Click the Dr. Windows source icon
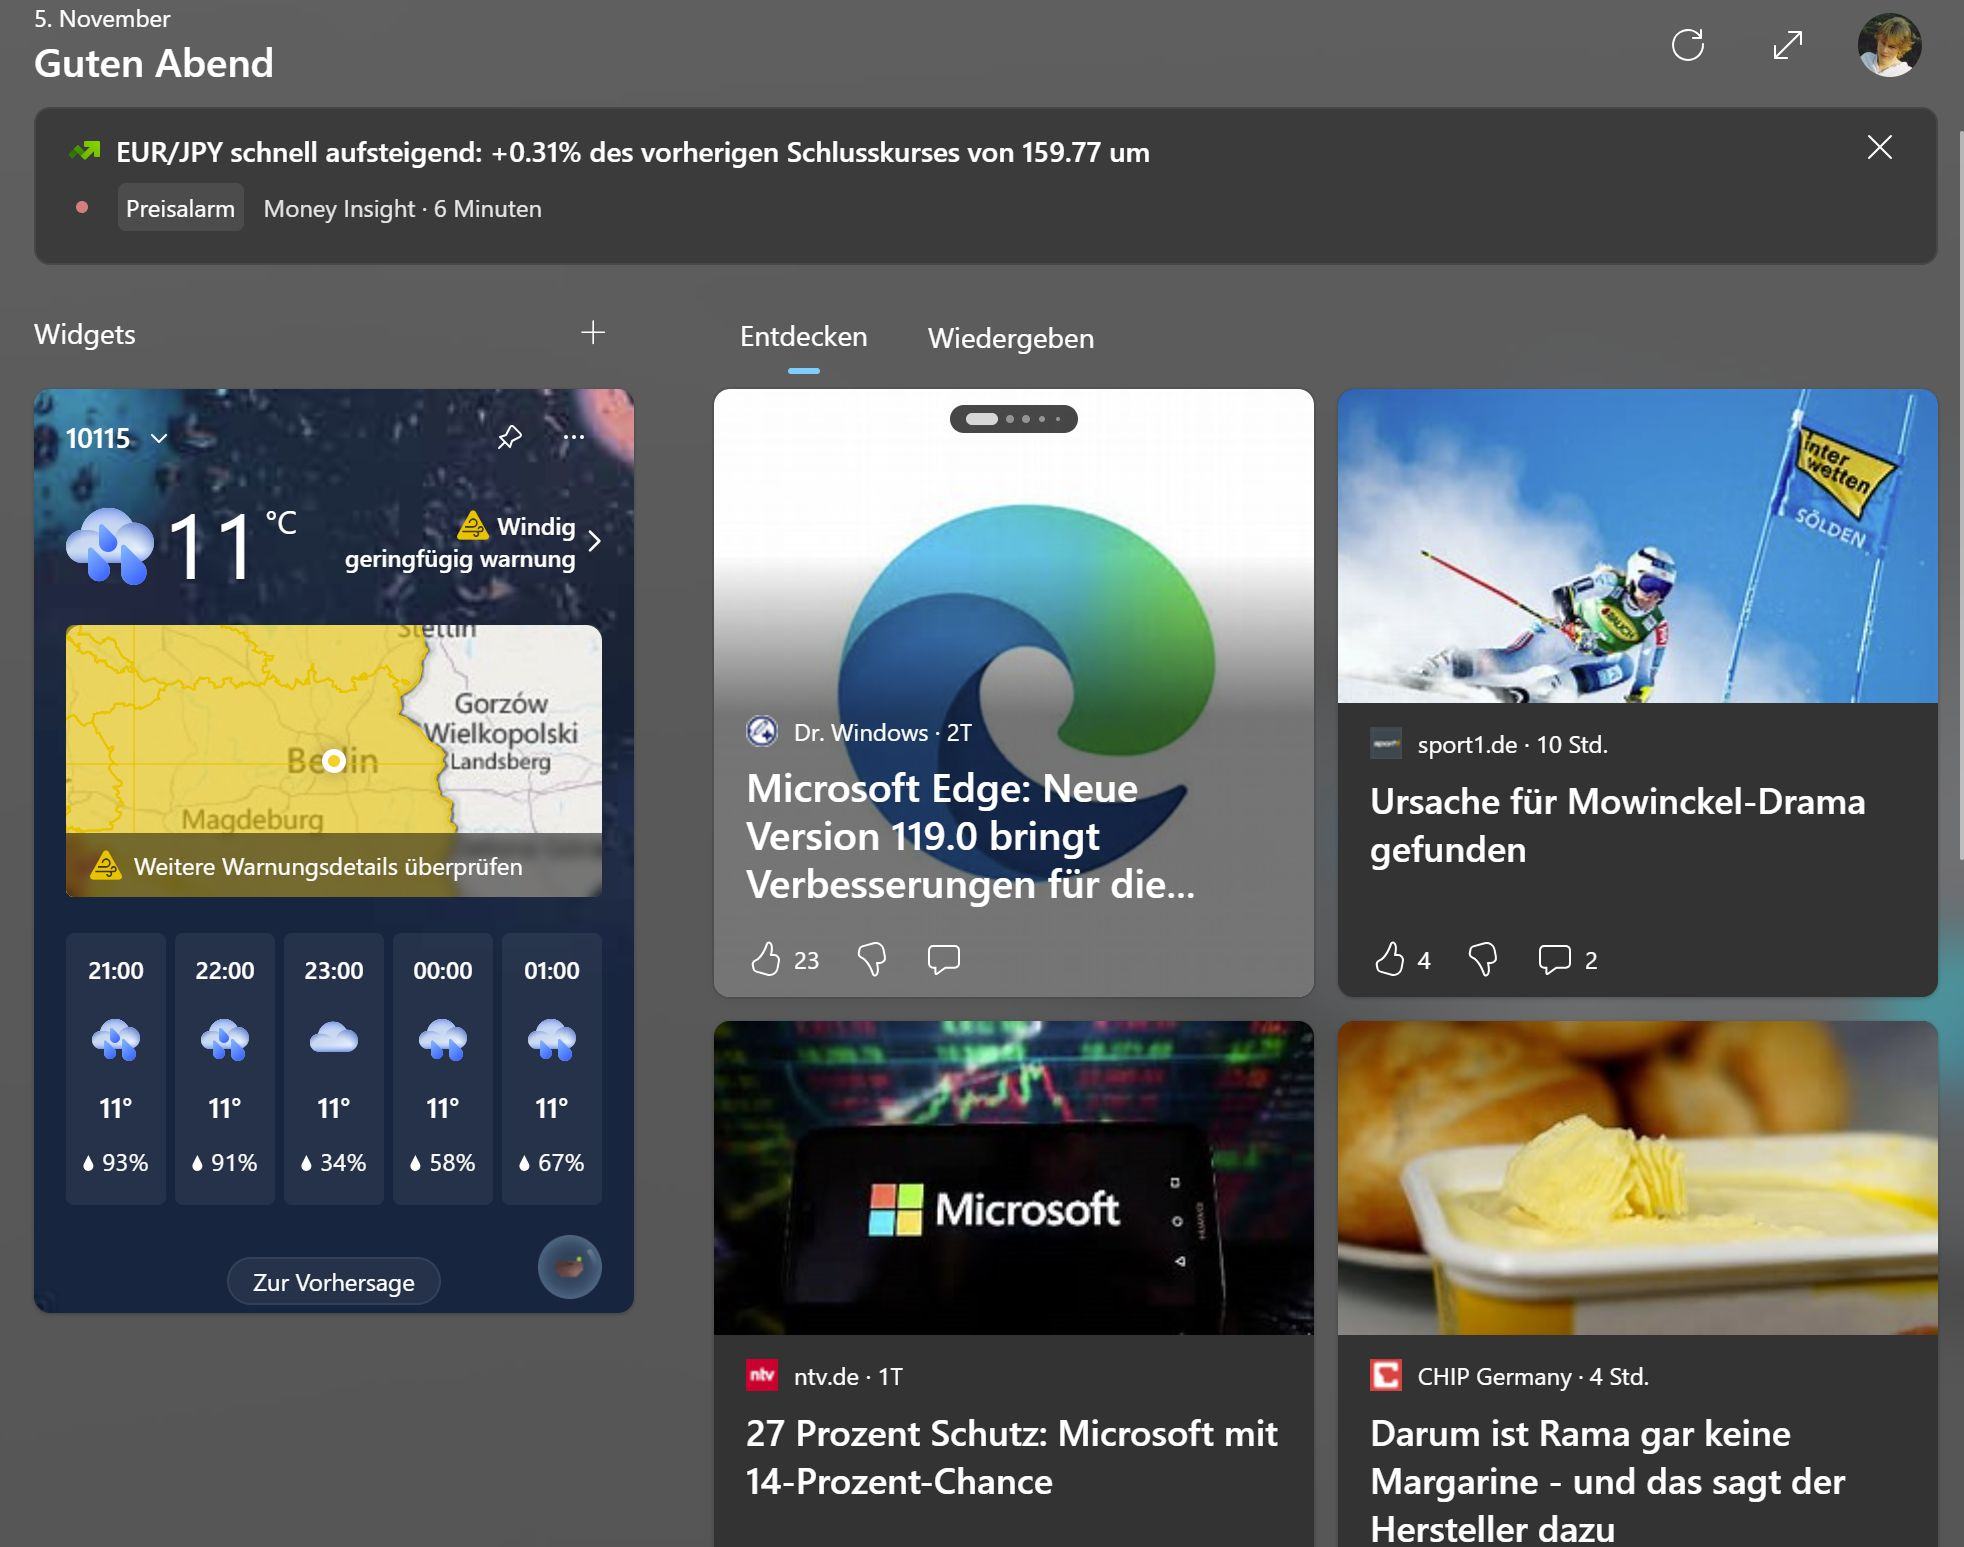Image resolution: width=1964 pixels, height=1547 pixels. point(762,732)
